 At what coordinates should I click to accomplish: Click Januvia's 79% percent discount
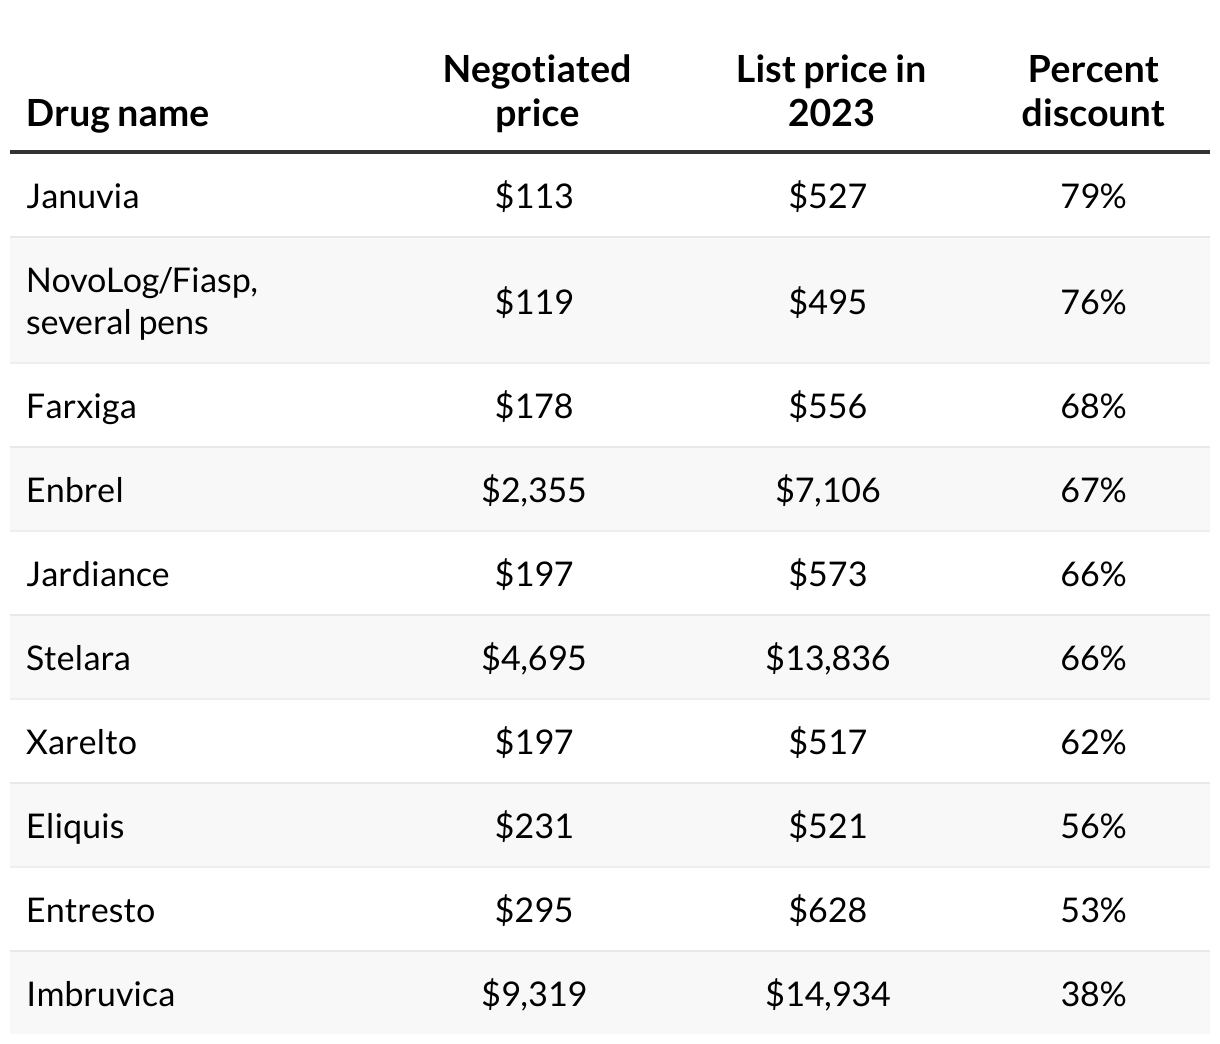pos(1093,196)
